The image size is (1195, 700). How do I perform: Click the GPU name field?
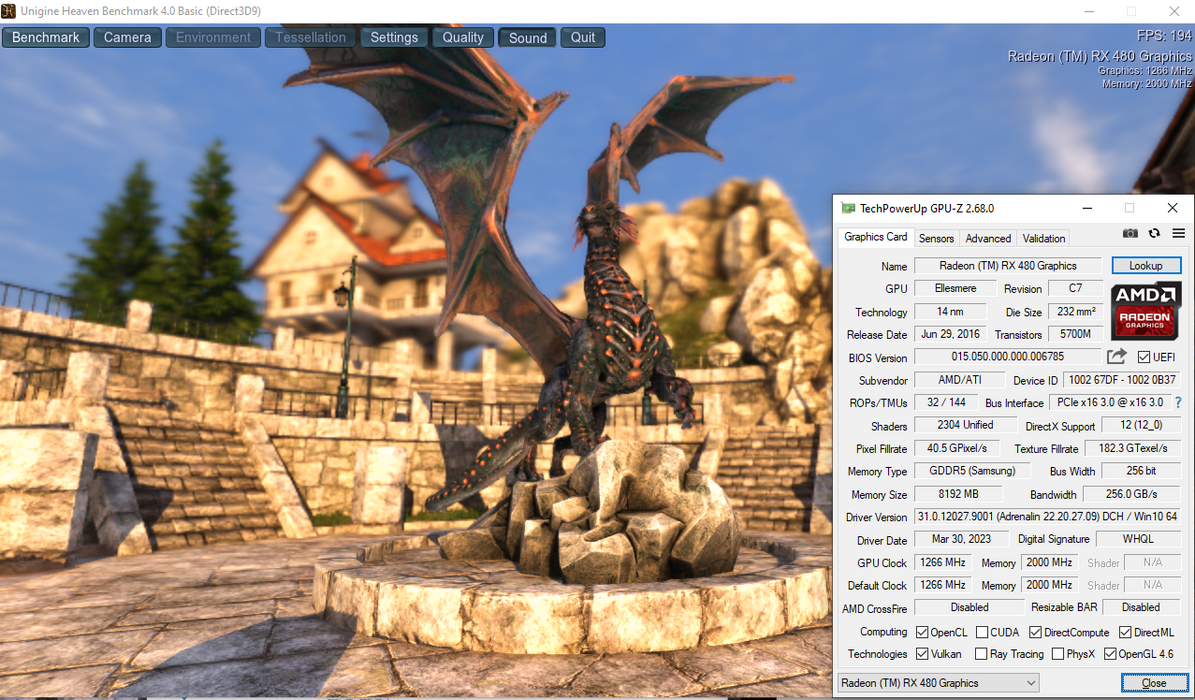tap(1008, 265)
